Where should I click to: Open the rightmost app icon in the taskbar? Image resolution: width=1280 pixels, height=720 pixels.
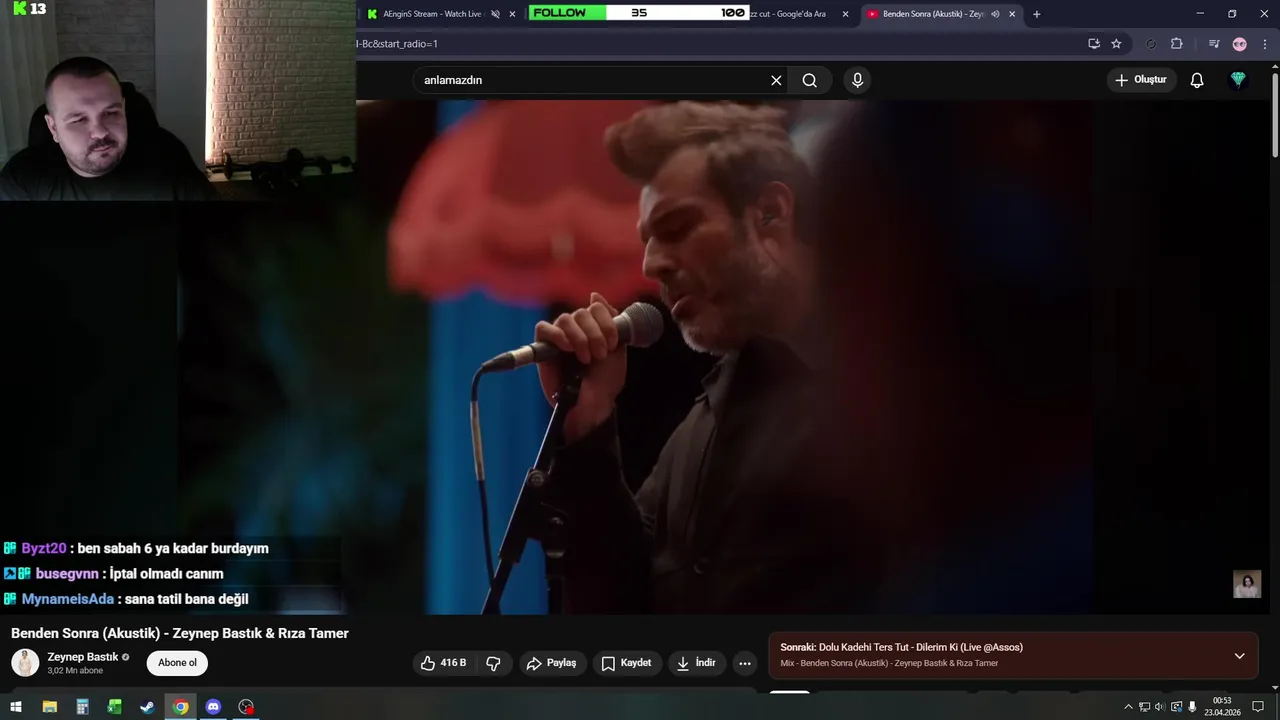[246, 707]
